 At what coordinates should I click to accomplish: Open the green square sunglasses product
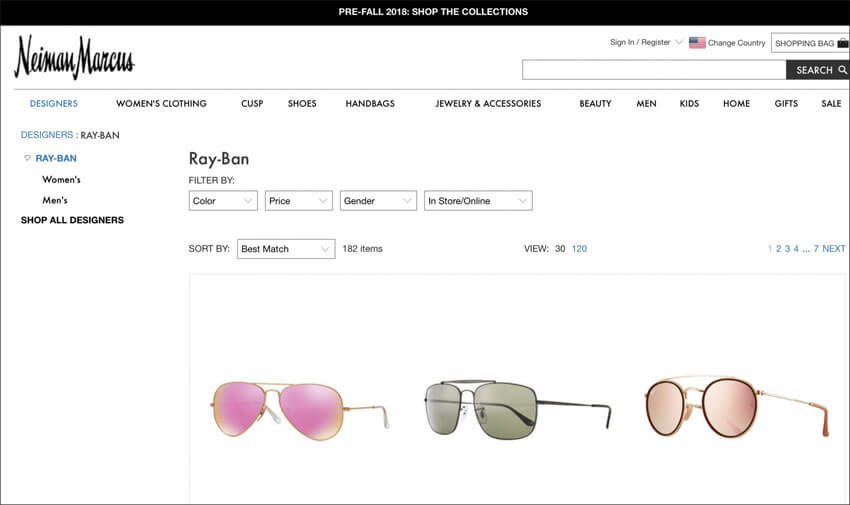[517, 409]
